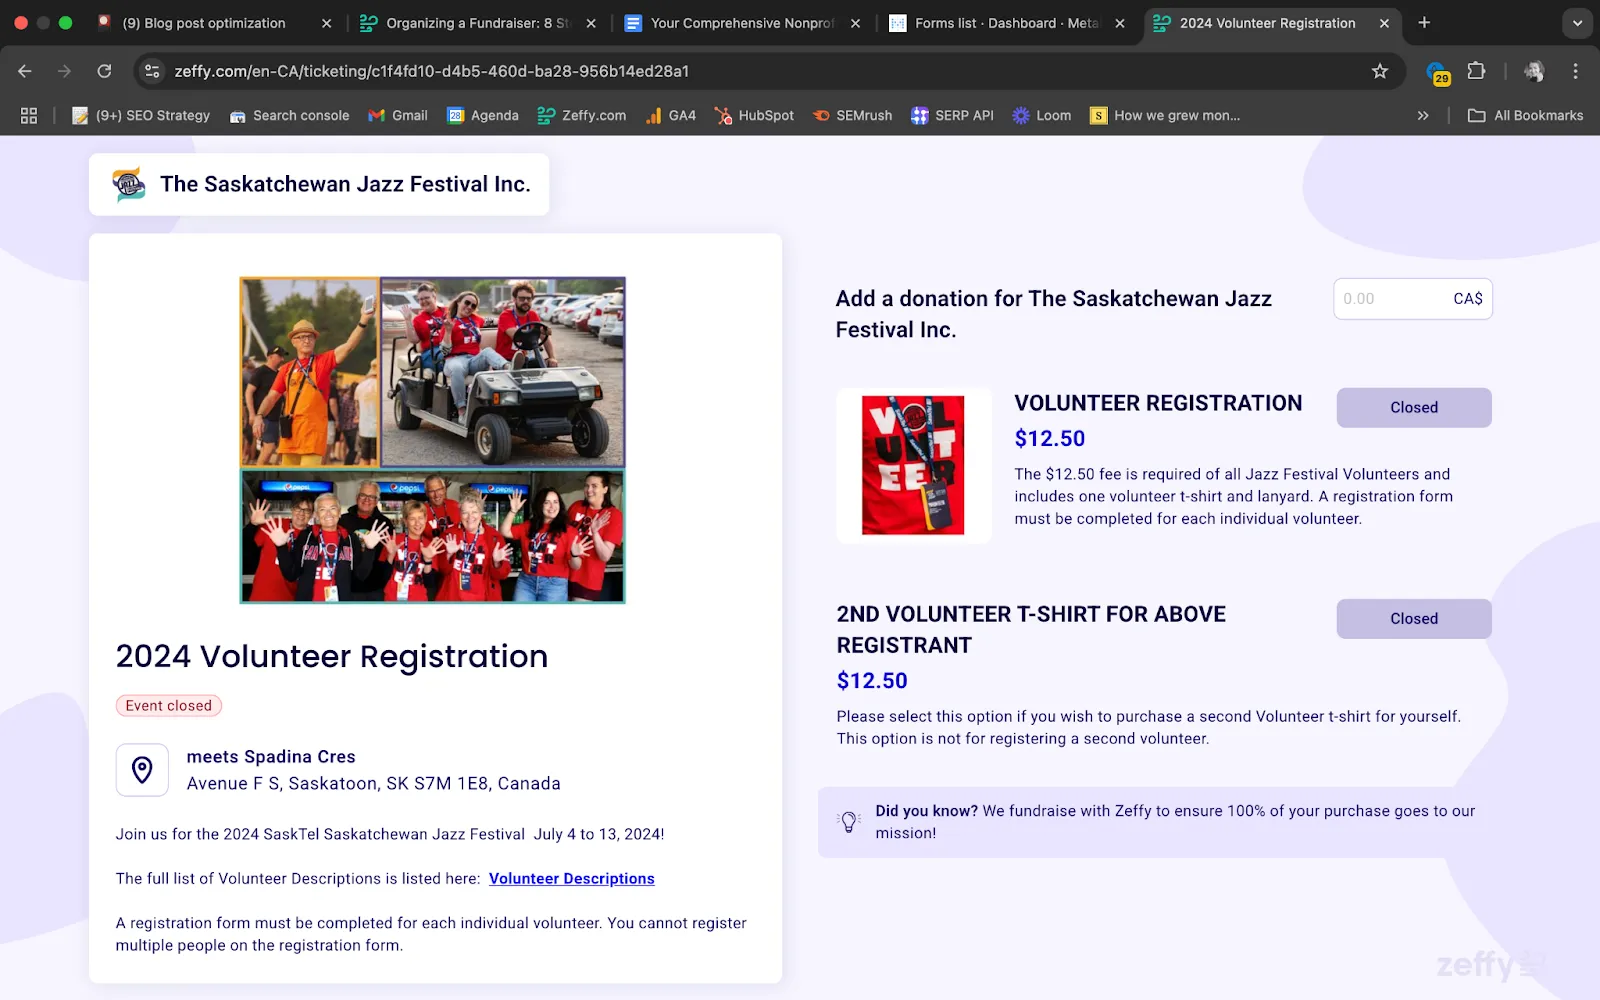Open SEMrush bookmark
This screenshot has width=1600, height=1000.
point(852,116)
